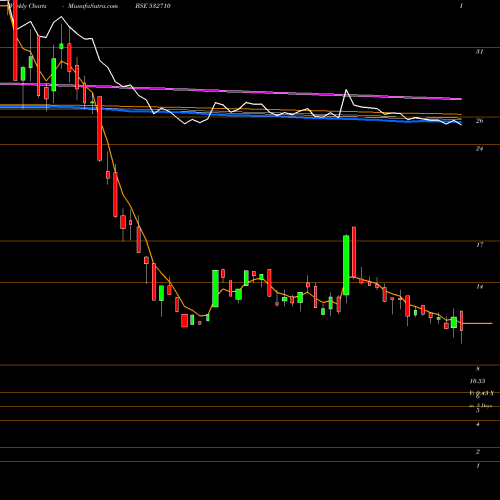Image resolution: width=500 pixels, height=500 pixels.
Task: Click the '14' price axis label
Action: (479, 287)
